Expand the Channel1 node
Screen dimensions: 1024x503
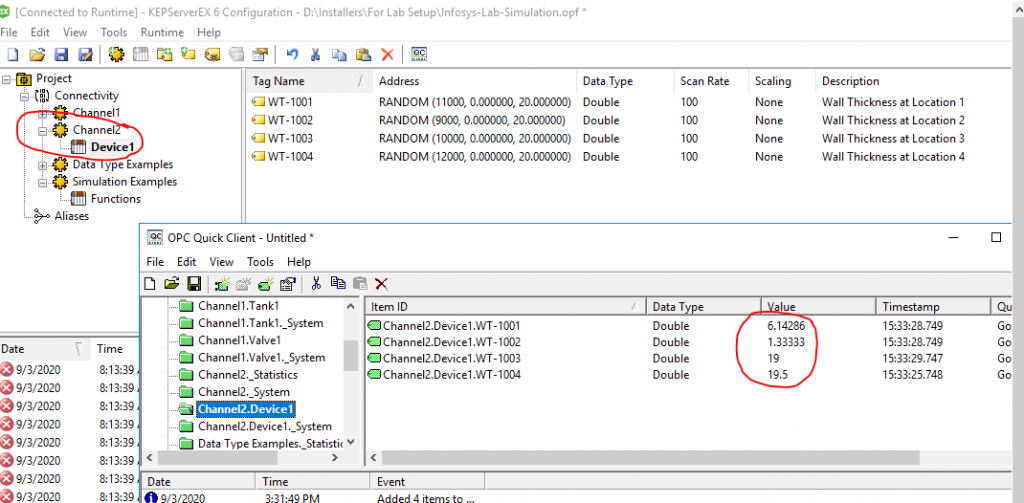pos(43,113)
